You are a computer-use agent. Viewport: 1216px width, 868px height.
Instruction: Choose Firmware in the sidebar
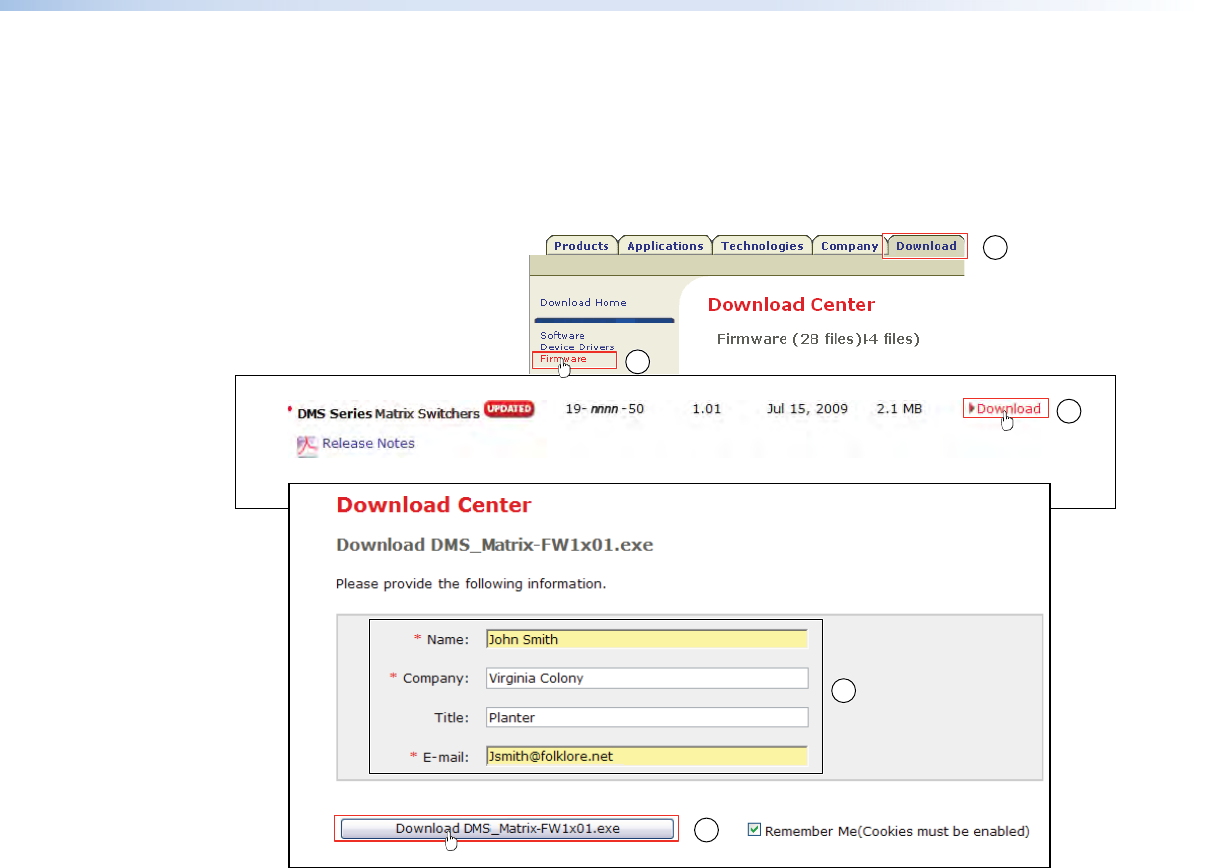pos(564,359)
